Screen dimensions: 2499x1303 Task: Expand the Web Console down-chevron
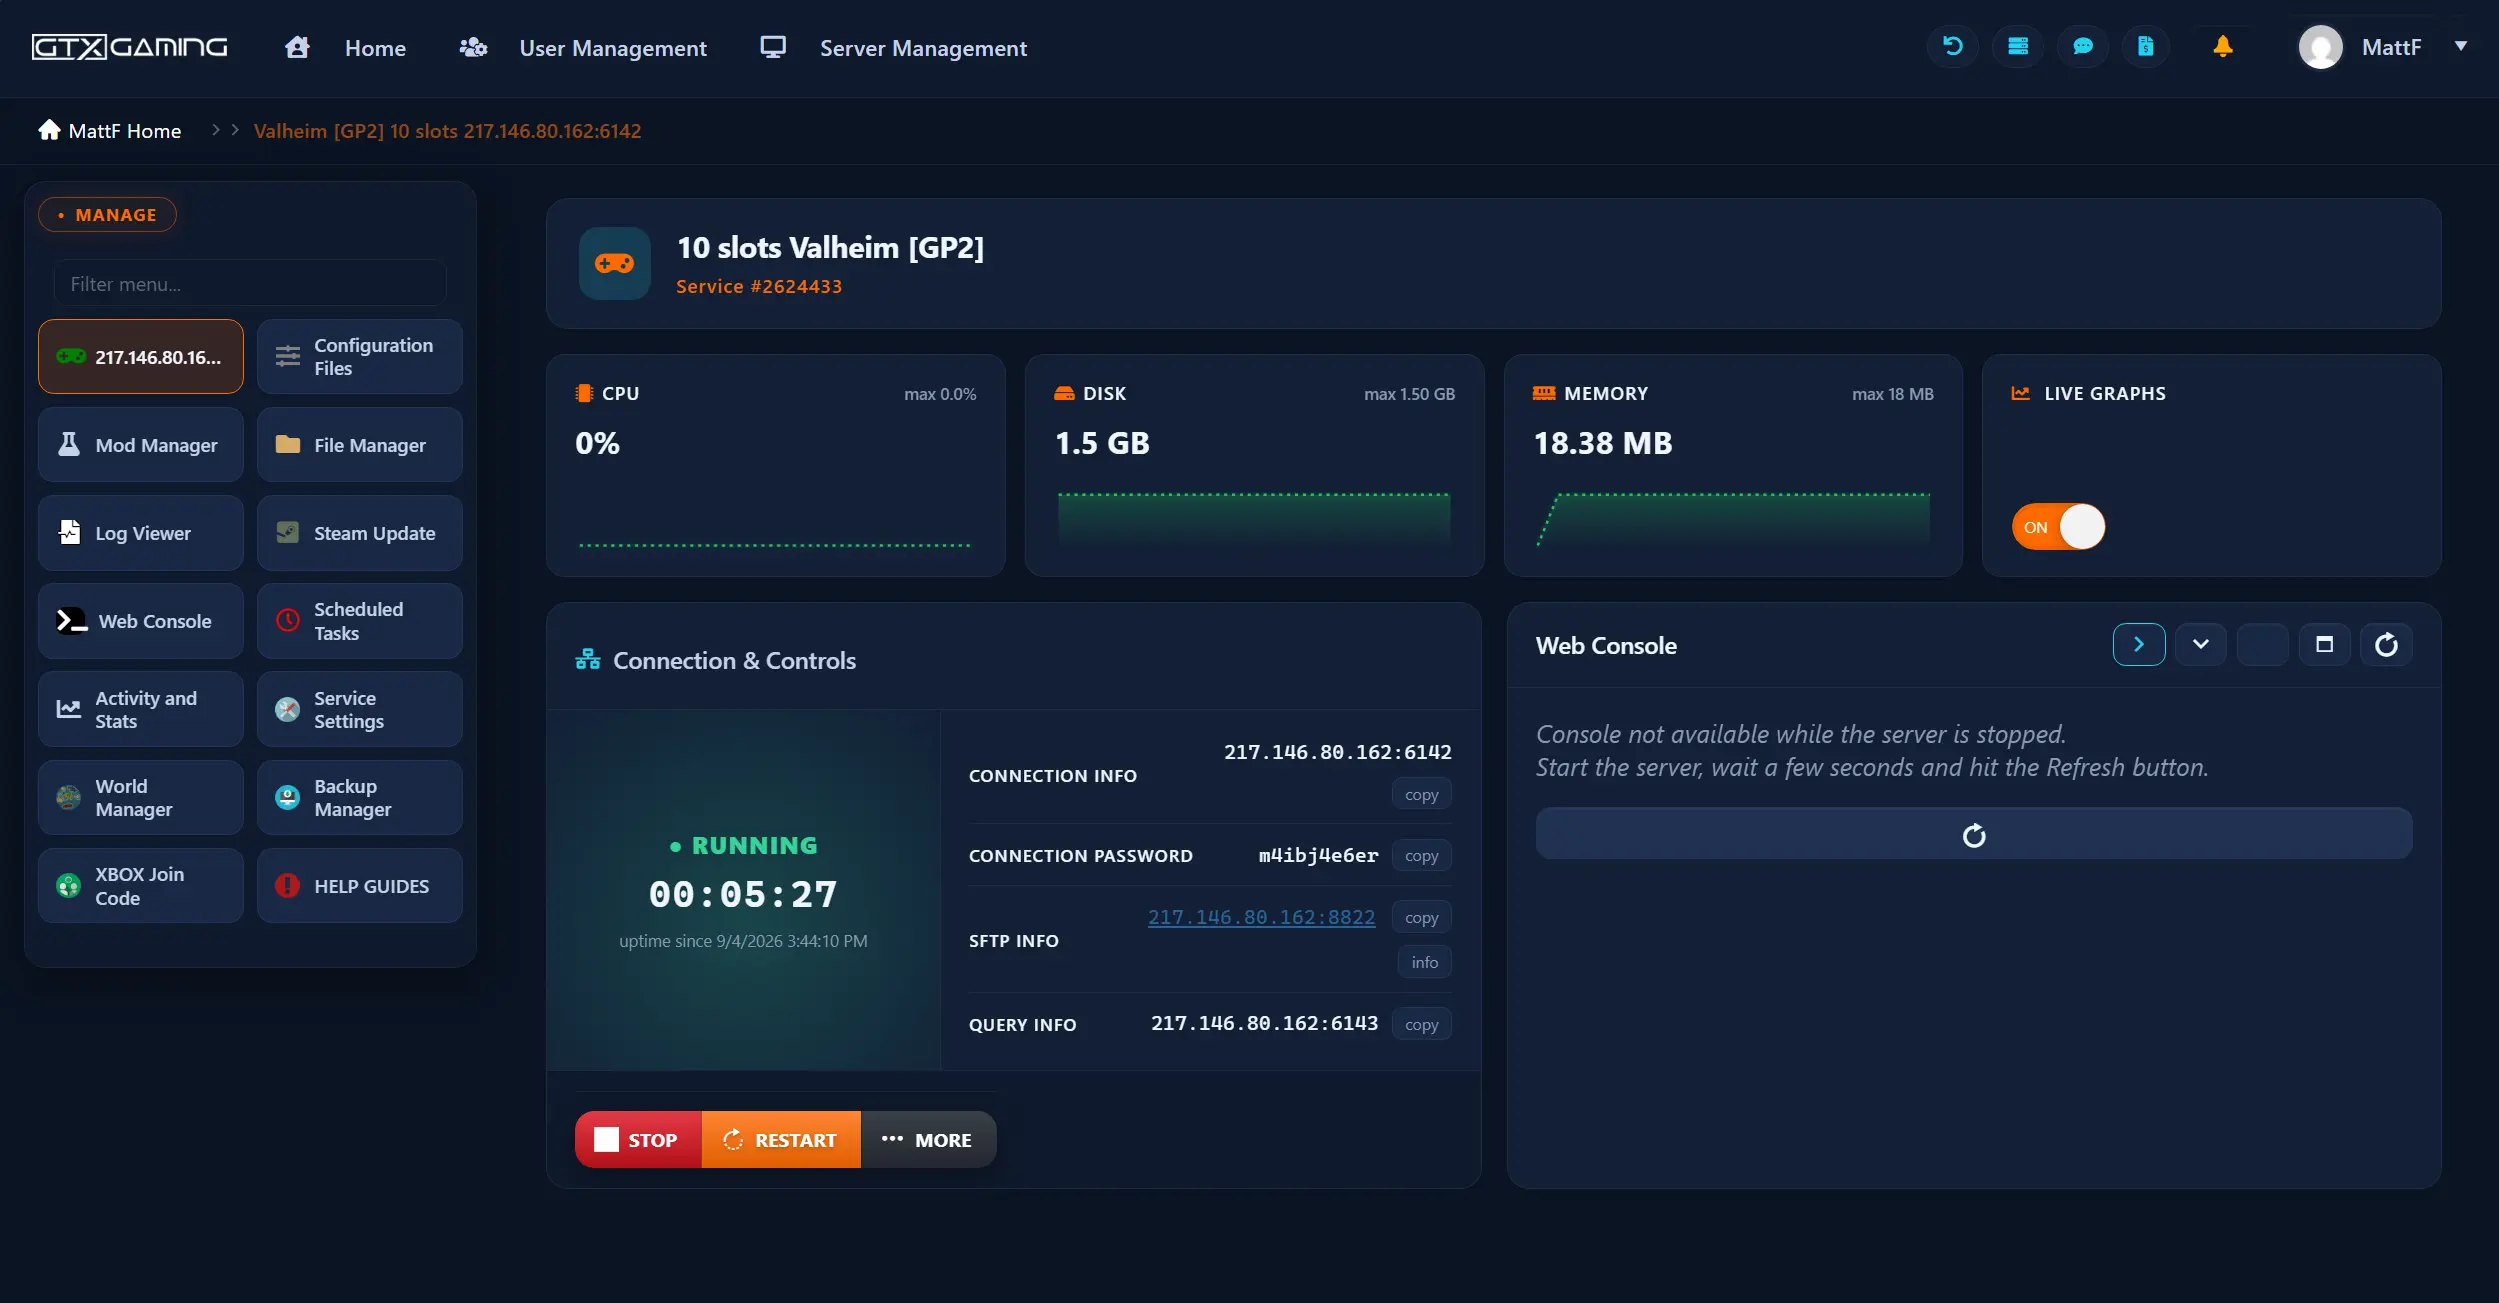tap(2201, 645)
